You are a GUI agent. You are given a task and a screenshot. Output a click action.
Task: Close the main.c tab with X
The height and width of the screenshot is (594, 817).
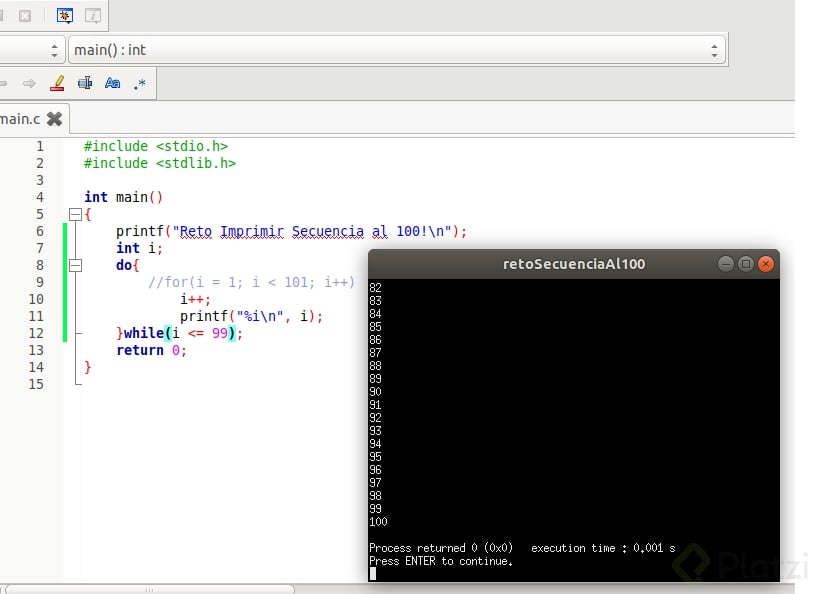pos(54,119)
